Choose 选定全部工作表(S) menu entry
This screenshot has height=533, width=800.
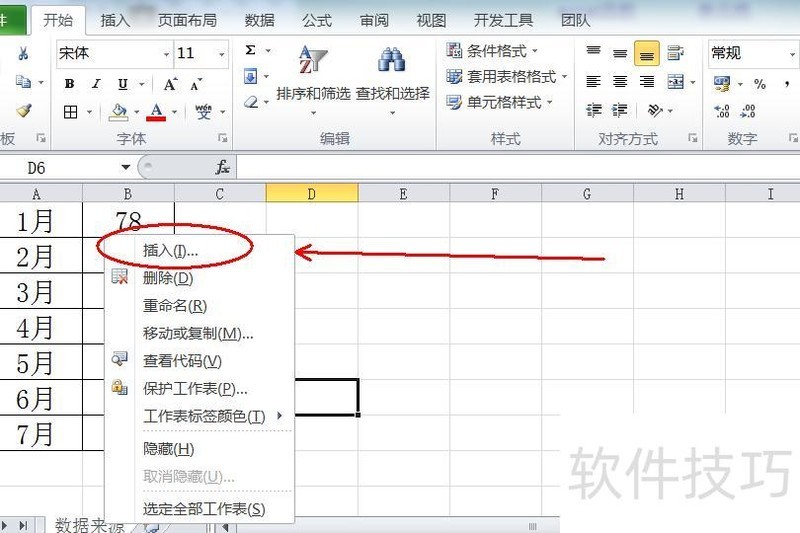pos(200,509)
